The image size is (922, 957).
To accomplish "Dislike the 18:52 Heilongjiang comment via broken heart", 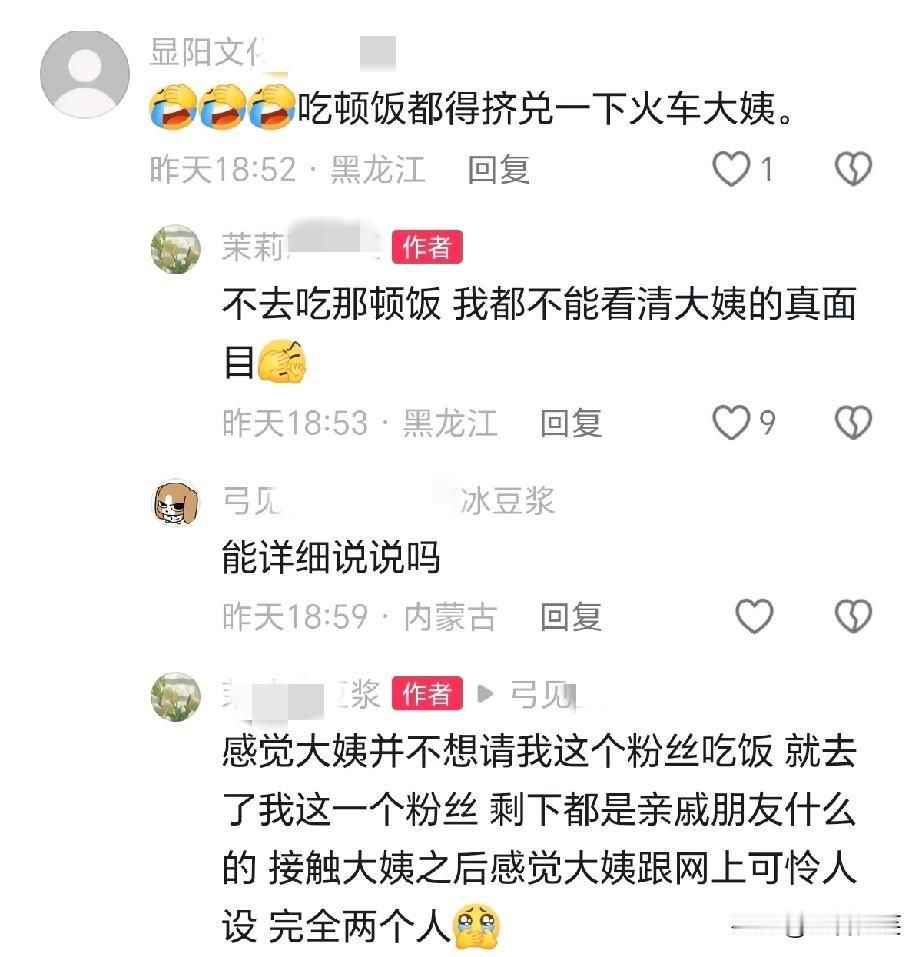I will [x=853, y=169].
